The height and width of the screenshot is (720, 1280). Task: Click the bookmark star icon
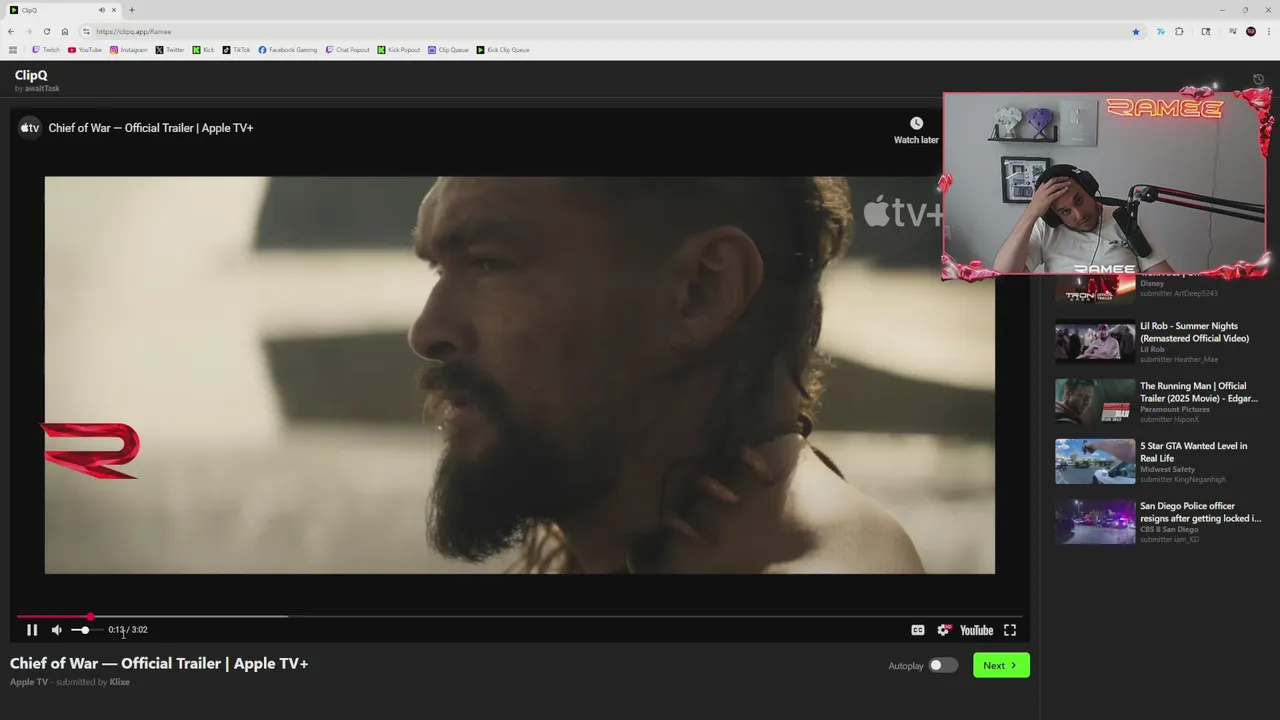coord(1136,31)
